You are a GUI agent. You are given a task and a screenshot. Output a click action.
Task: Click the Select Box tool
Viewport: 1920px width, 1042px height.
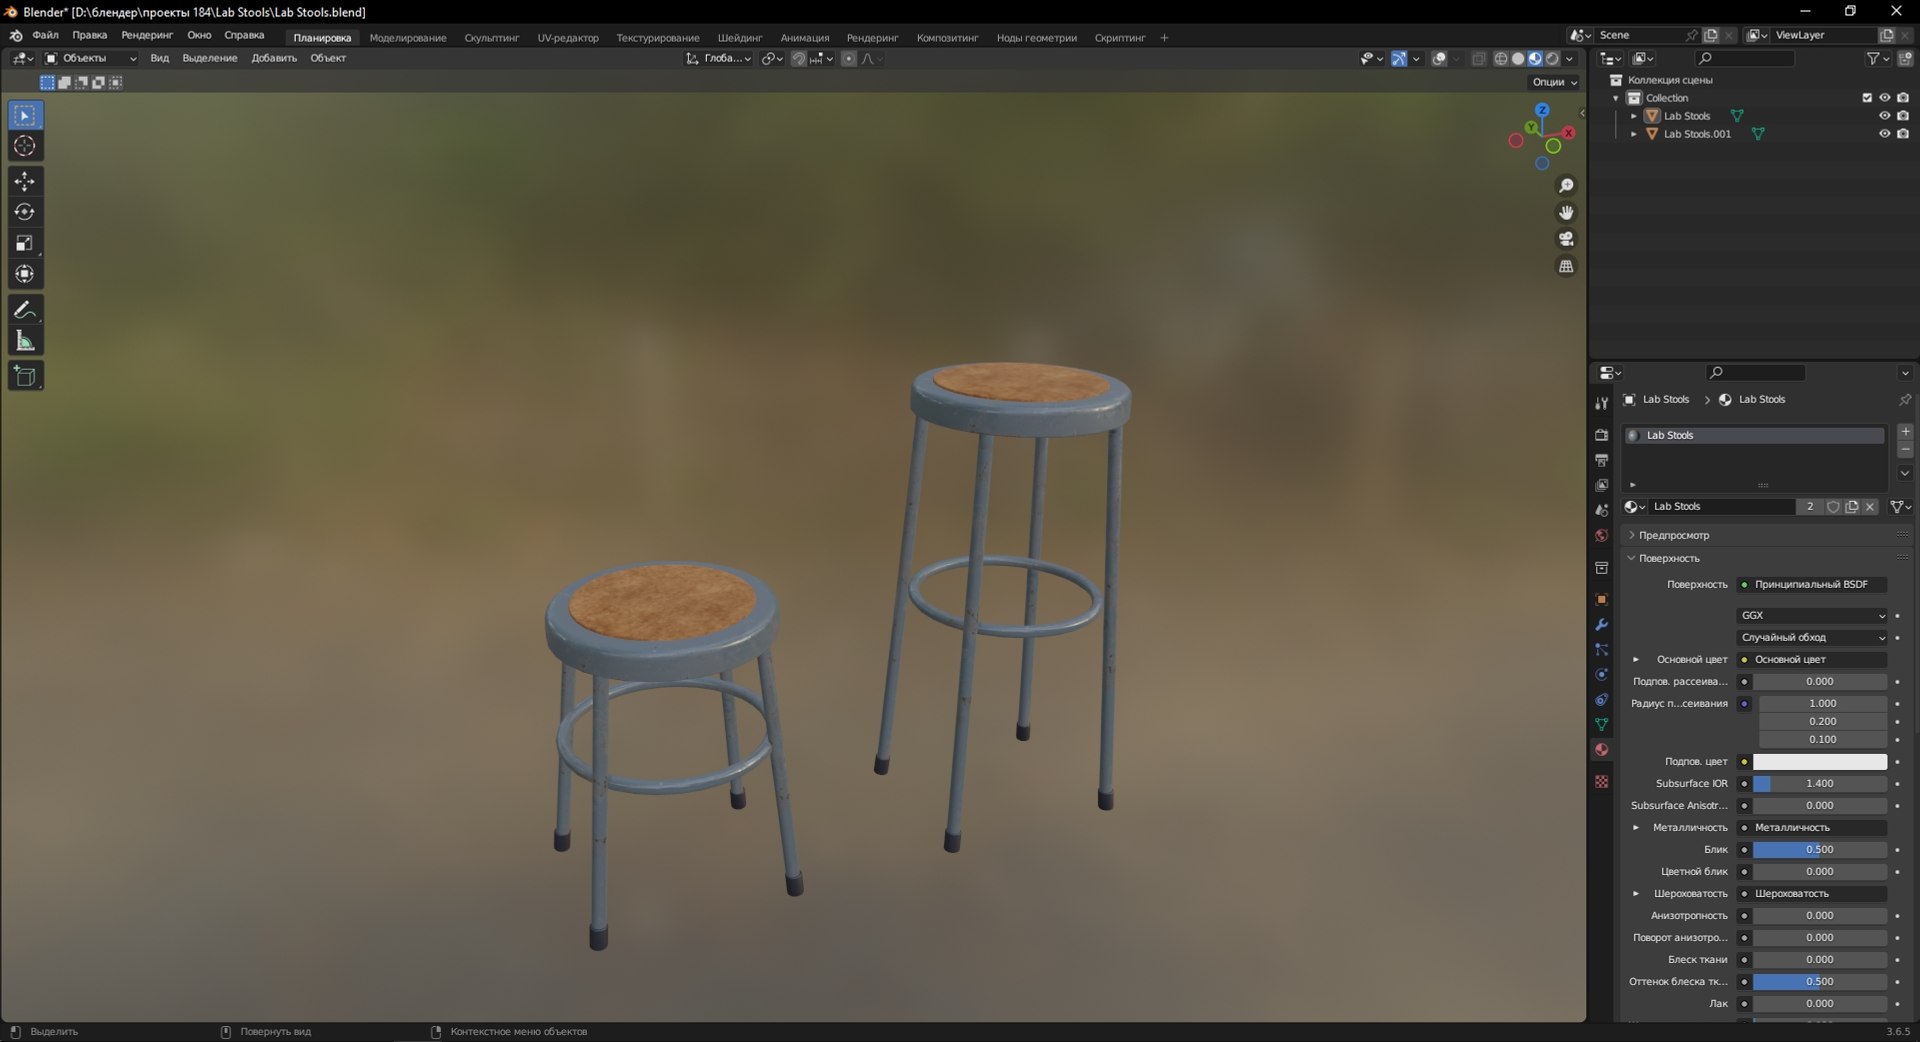pos(25,115)
